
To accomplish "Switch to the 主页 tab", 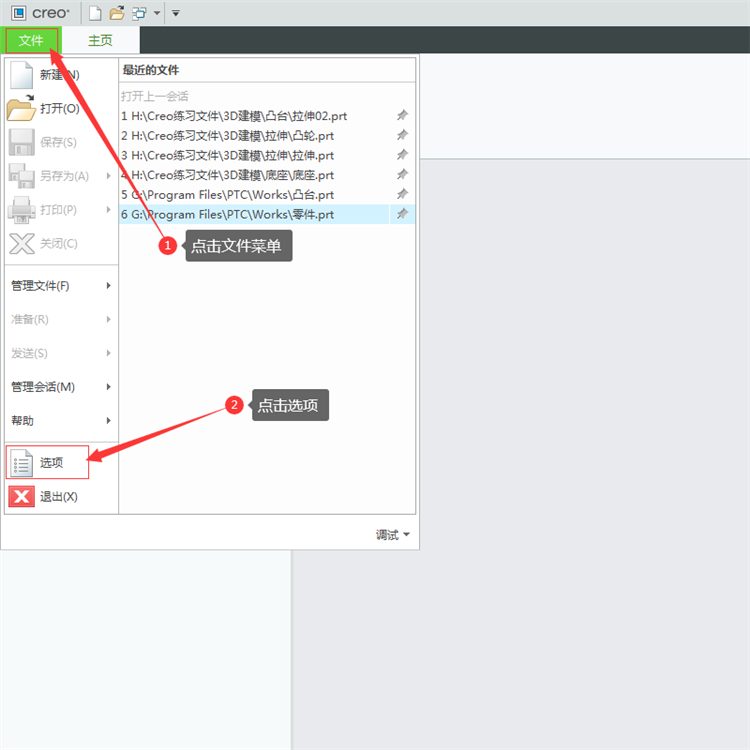I will click(x=100, y=40).
